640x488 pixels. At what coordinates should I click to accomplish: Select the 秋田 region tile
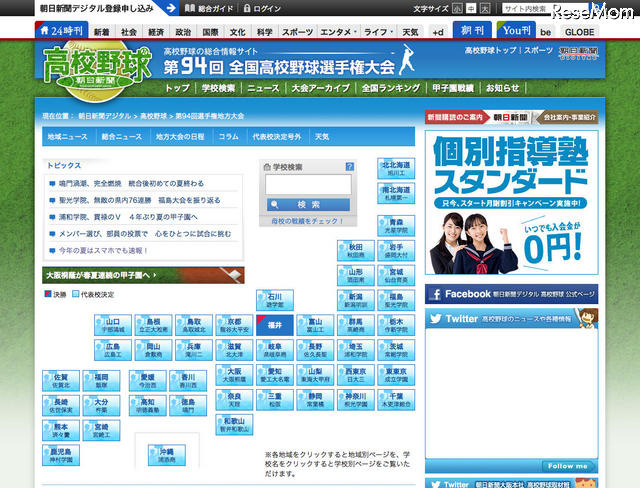click(356, 251)
